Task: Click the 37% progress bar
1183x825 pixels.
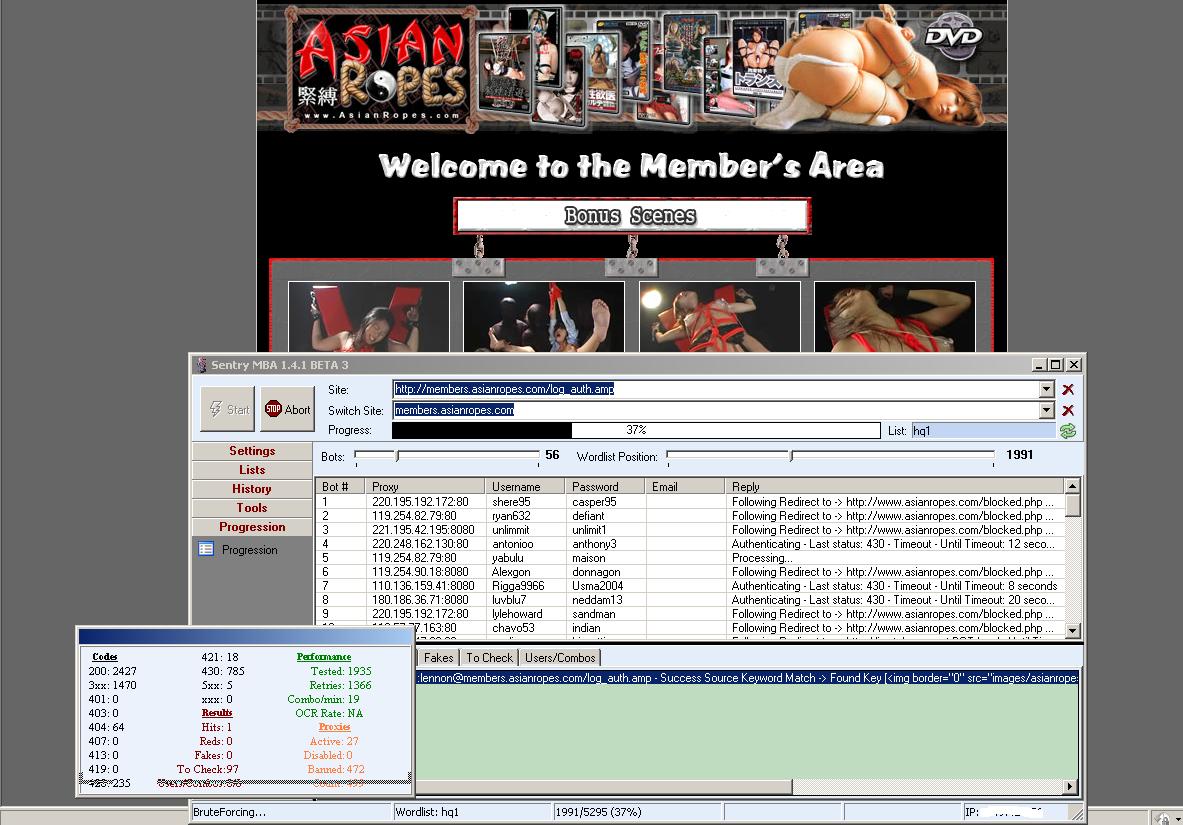Action: 636,430
